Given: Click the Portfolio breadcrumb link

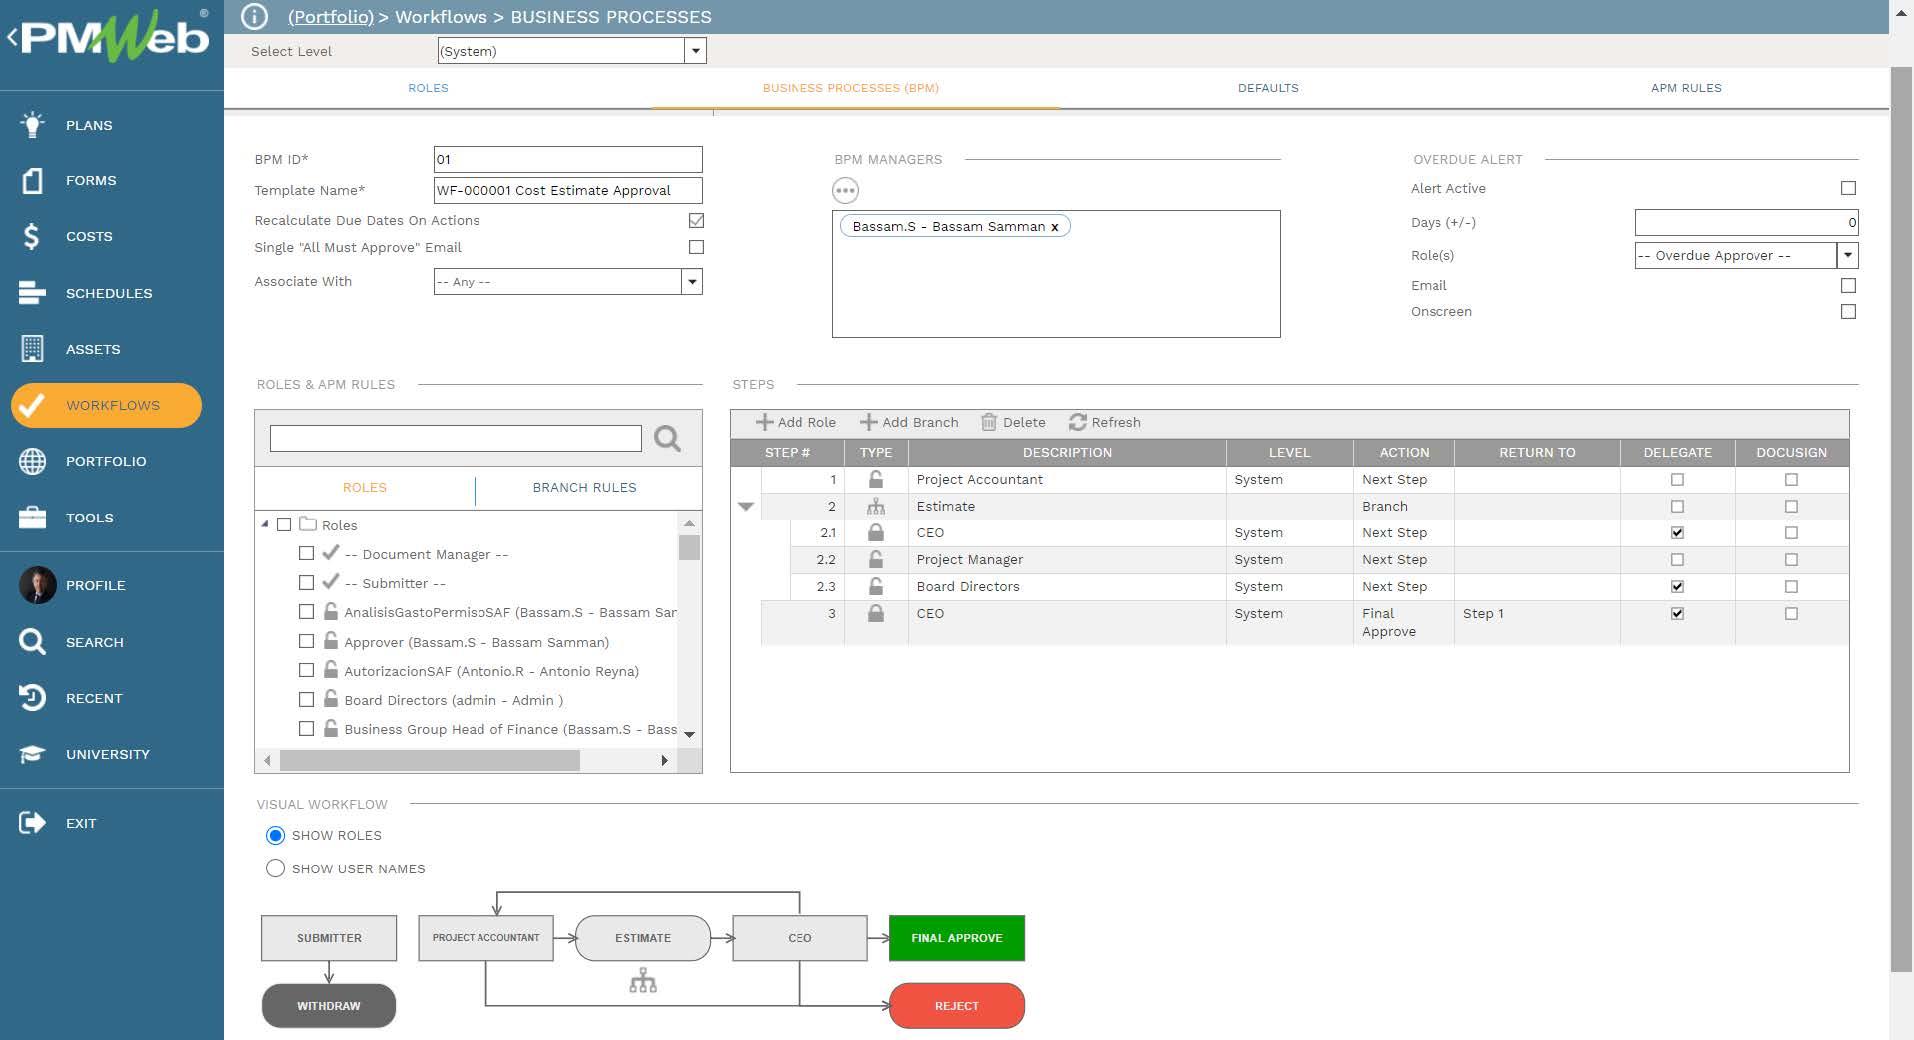Looking at the screenshot, I should (x=330, y=17).
